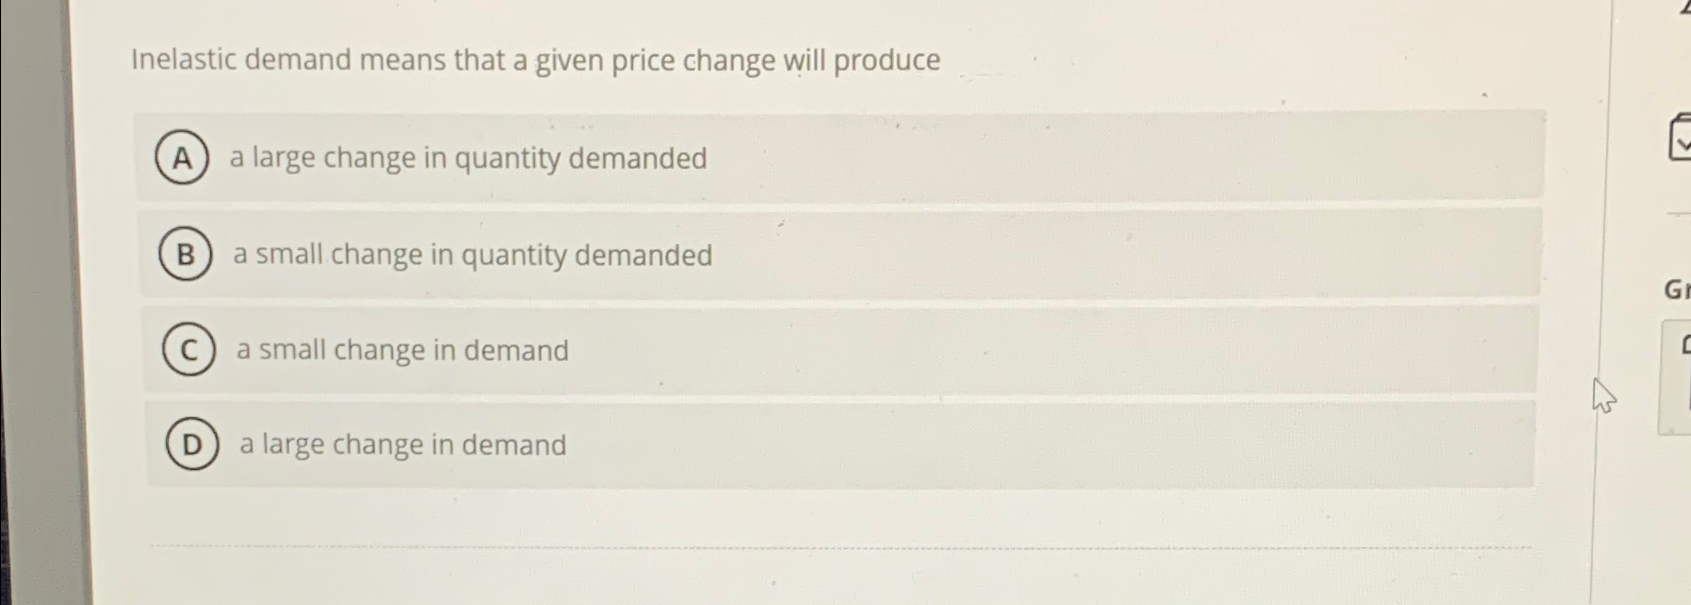Screen dimensions: 1691x605
Task: Click the answer row for a large change in demand
Action: 402,444
